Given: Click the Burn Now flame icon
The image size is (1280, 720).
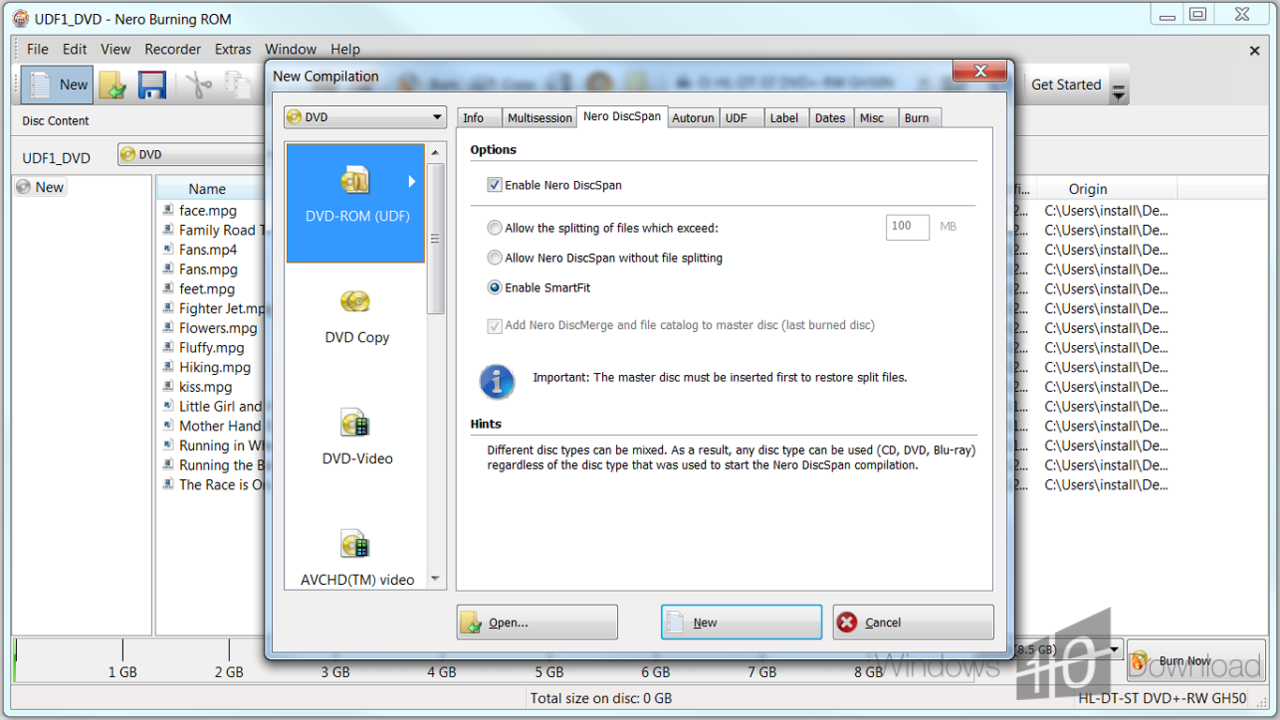Looking at the screenshot, I should (x=1140, y=661).
